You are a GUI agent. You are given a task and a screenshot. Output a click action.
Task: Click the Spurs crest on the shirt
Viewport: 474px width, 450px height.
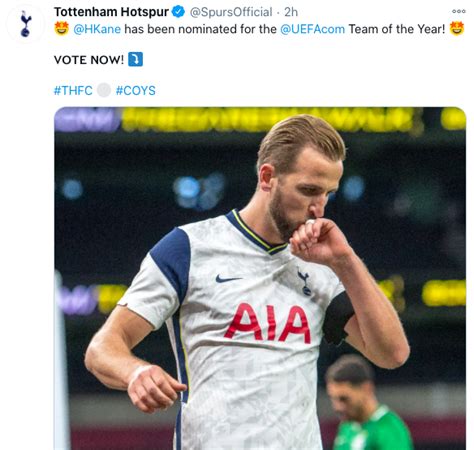click(305, 282)
